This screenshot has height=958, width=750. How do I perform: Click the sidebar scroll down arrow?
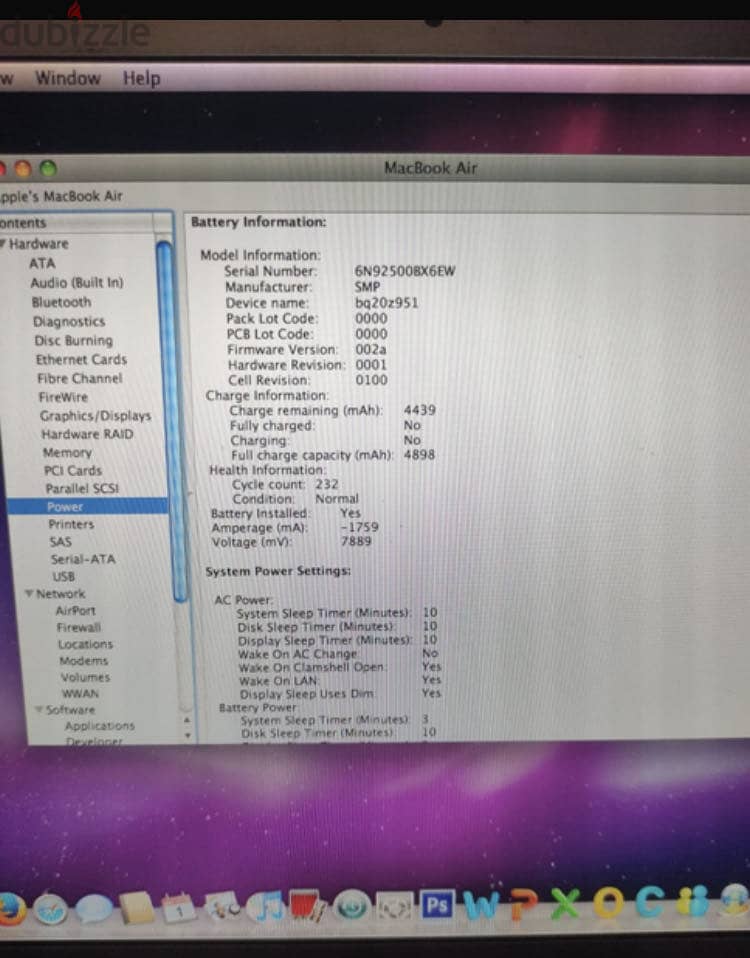[x=188, y=735]
